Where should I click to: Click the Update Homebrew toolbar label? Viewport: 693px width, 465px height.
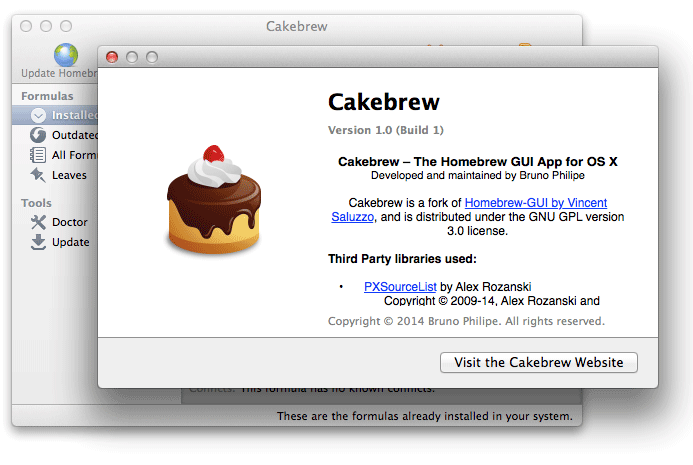pyautogui.click(x=59, y=73)
